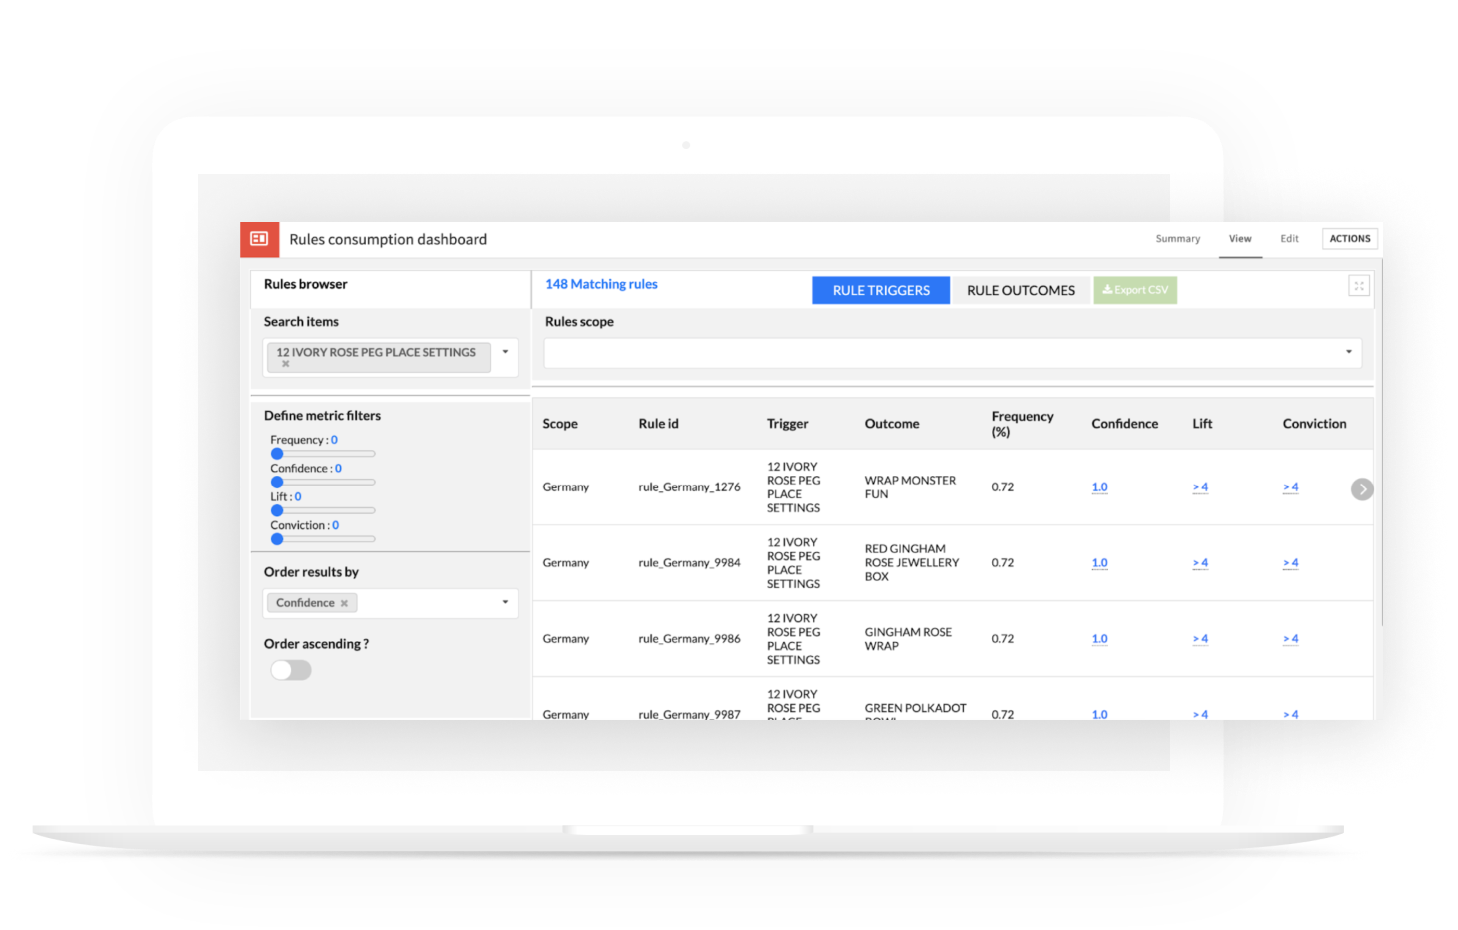Viewport: 1458px width, 930px height.
Task: Click the Confidence column header
Action: pyautogui.click(x=1124, y=424)
